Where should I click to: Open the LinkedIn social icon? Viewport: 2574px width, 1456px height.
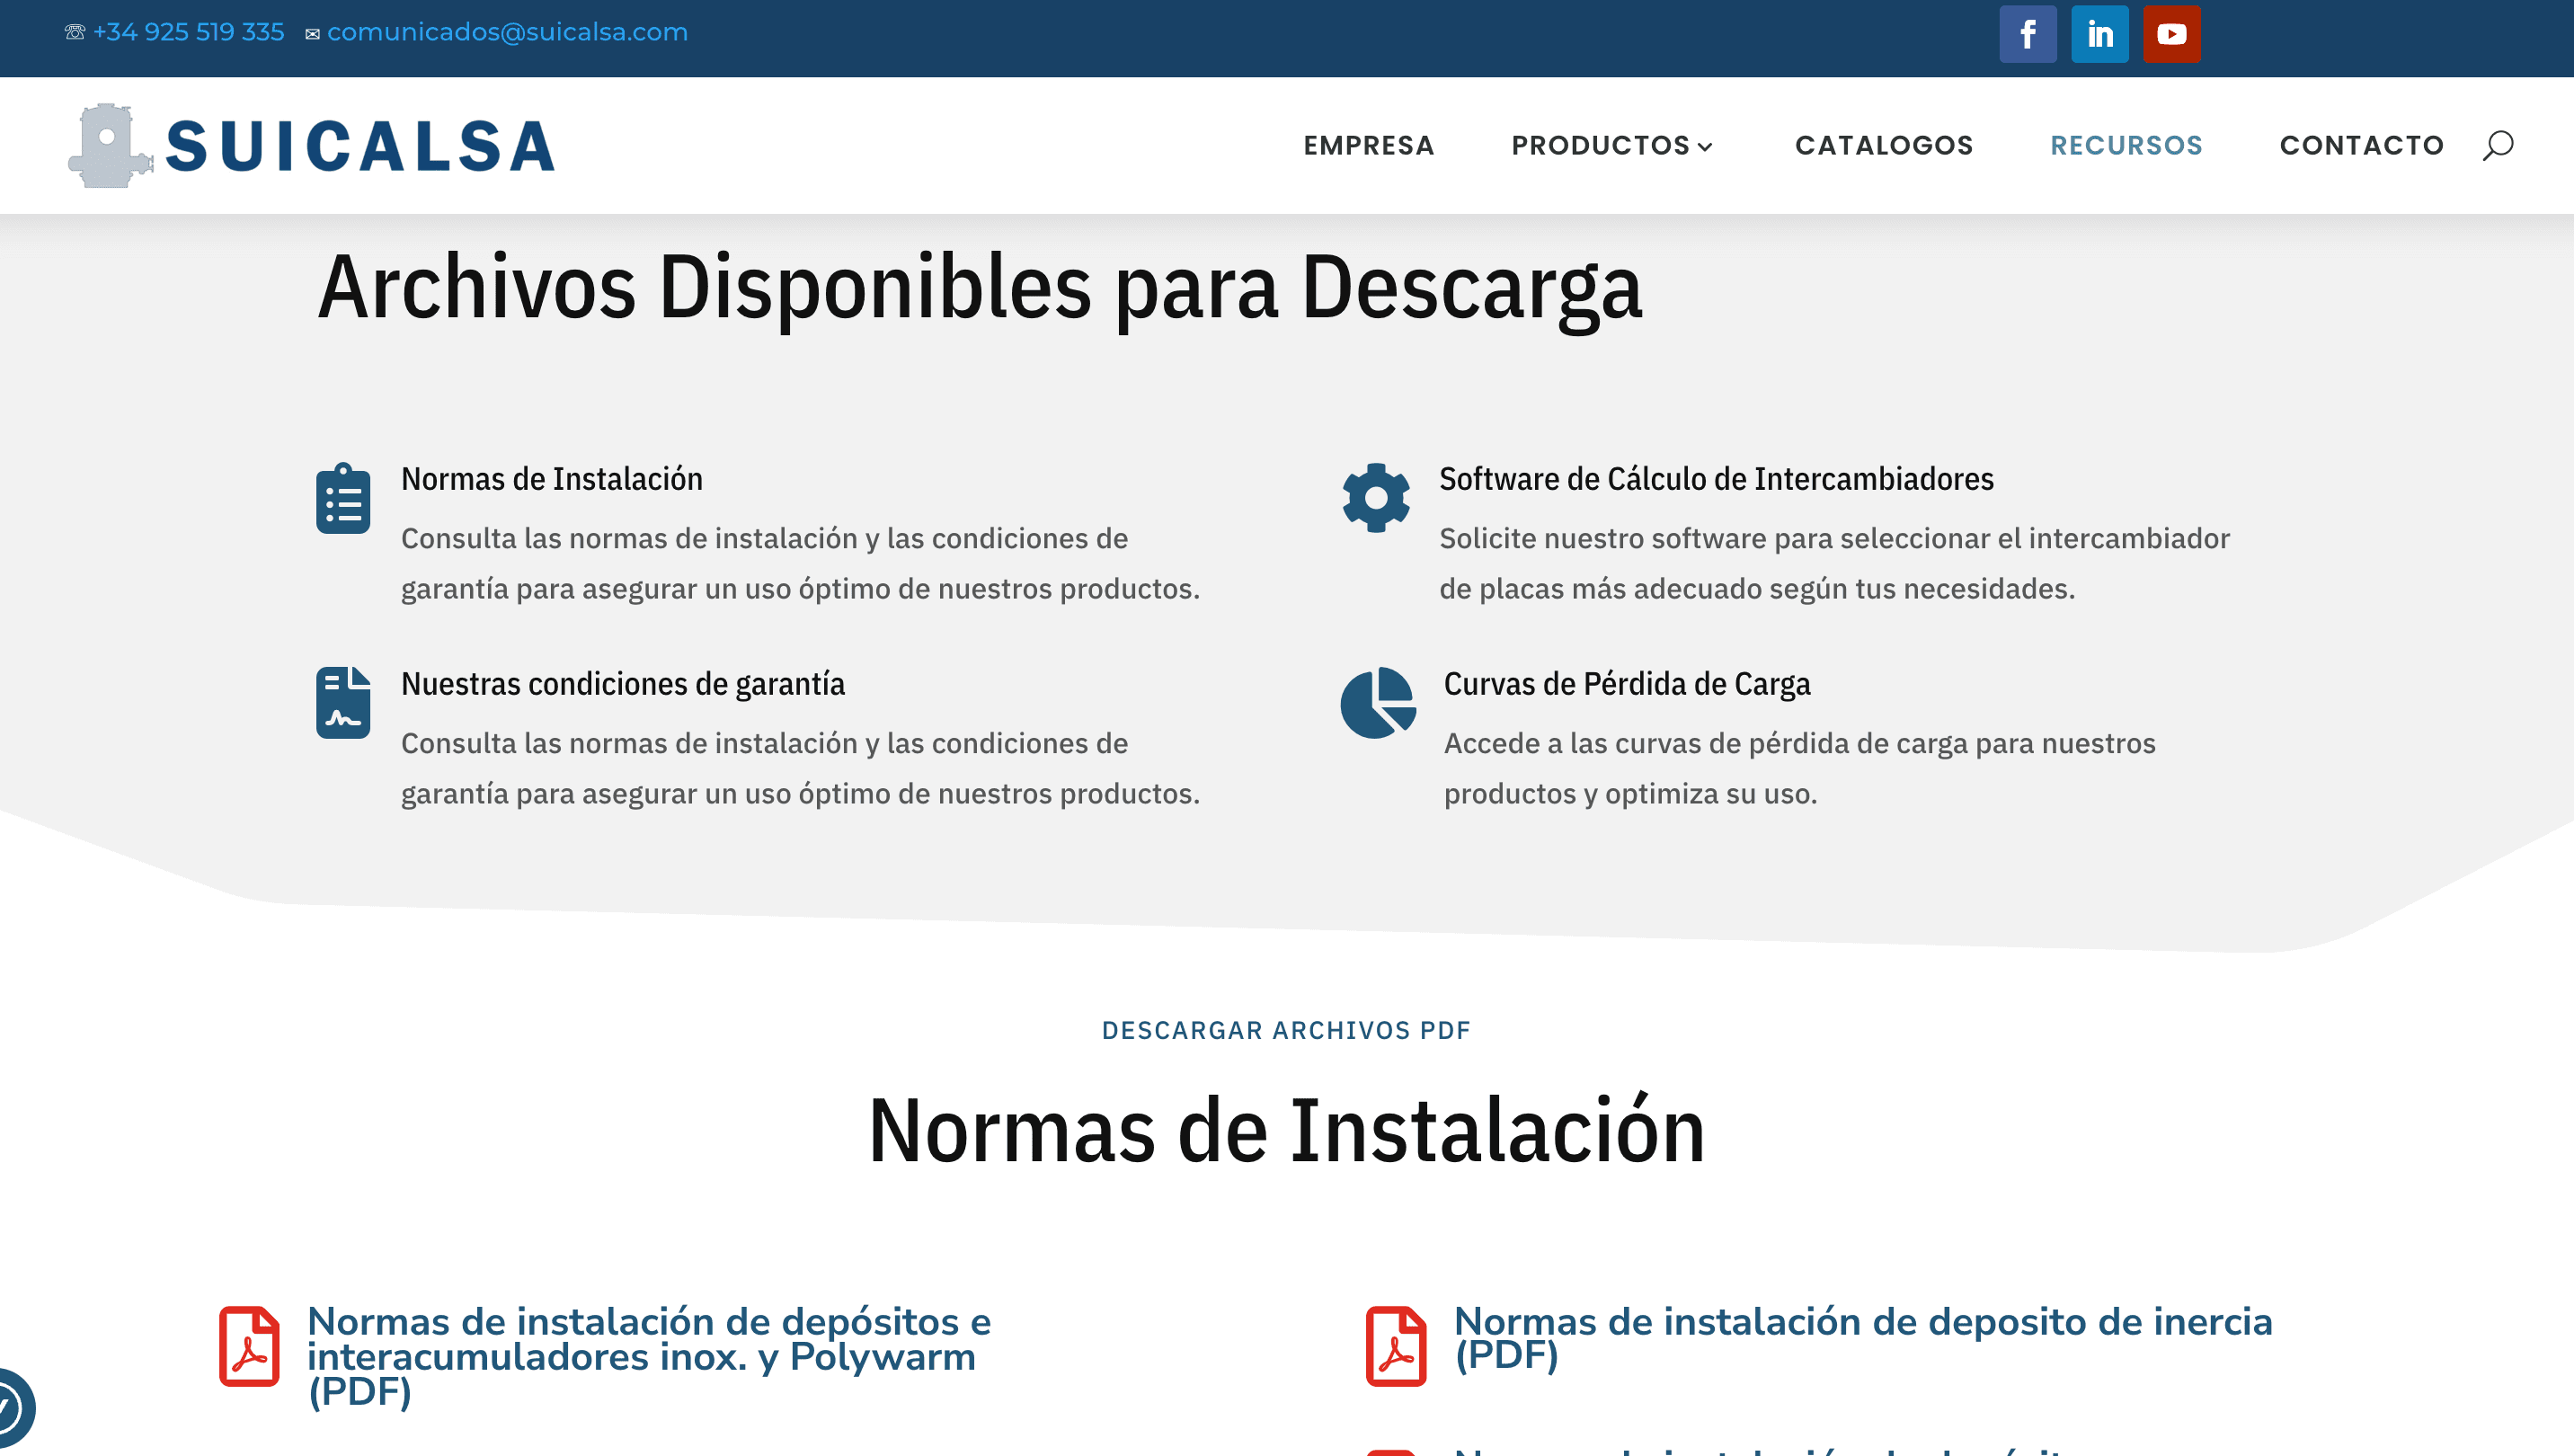tap(2099, 34)
